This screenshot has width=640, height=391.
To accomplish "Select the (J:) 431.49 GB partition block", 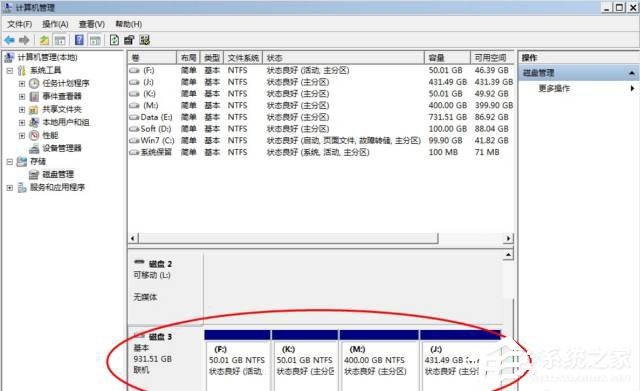I will (x=460, y=361).
